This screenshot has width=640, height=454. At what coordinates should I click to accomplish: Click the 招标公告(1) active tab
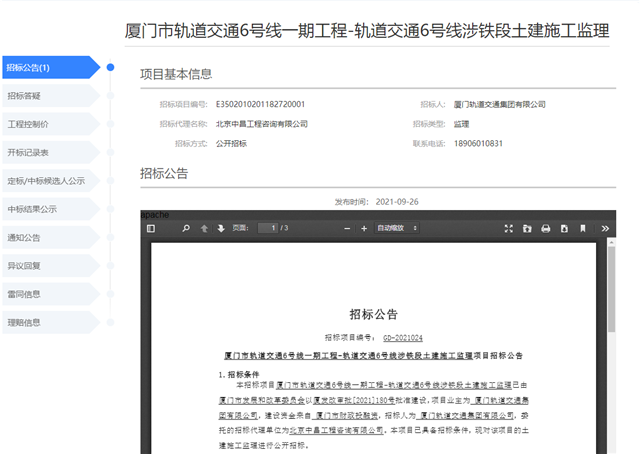pyautogui.click(x=48, y=68)
